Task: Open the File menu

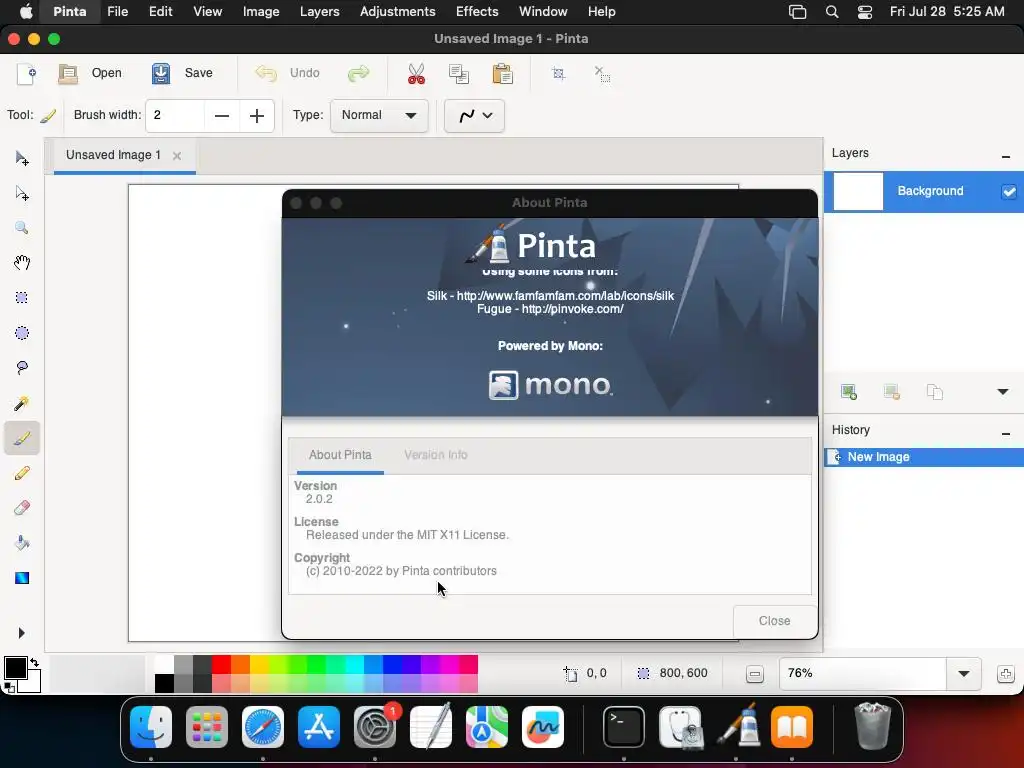Action: (118, 12)
